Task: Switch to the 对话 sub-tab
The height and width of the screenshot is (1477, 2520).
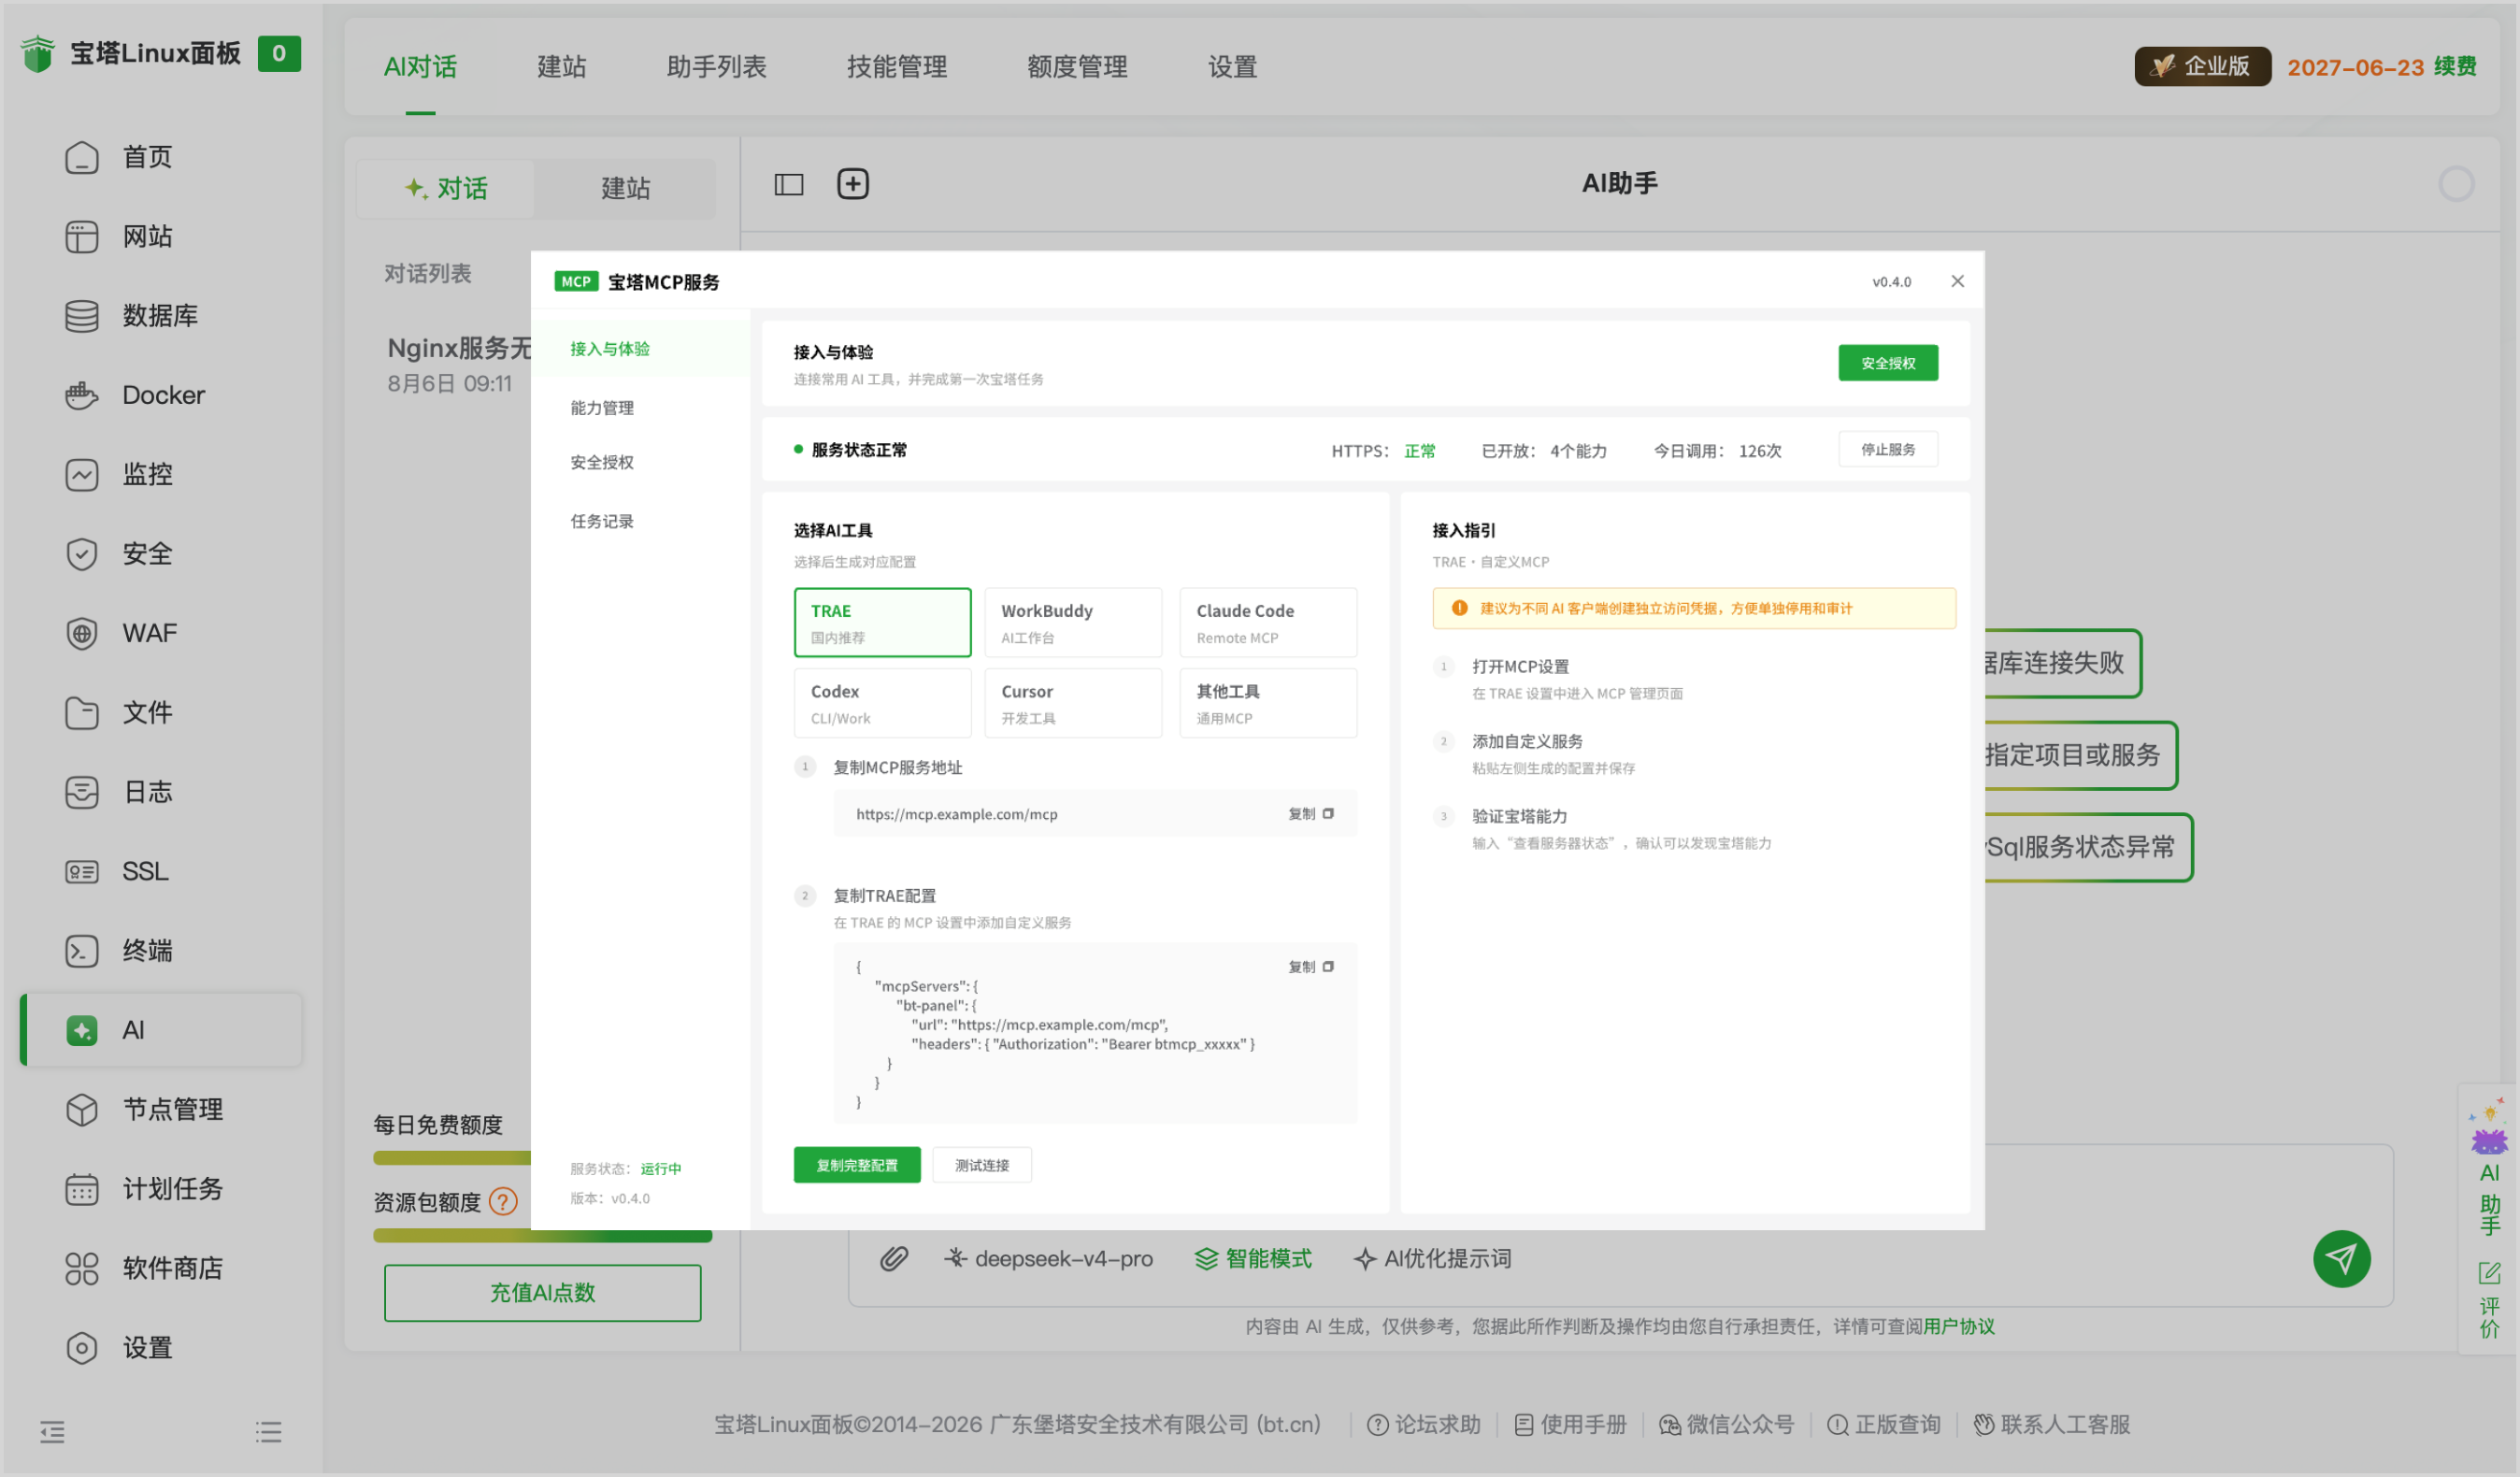Action: (x=446, y=188)
